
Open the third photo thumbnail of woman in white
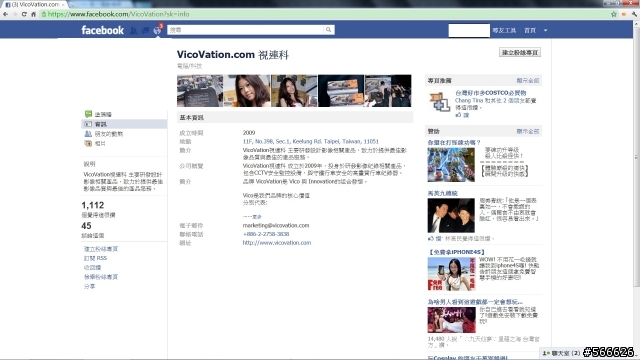[294, 91]
